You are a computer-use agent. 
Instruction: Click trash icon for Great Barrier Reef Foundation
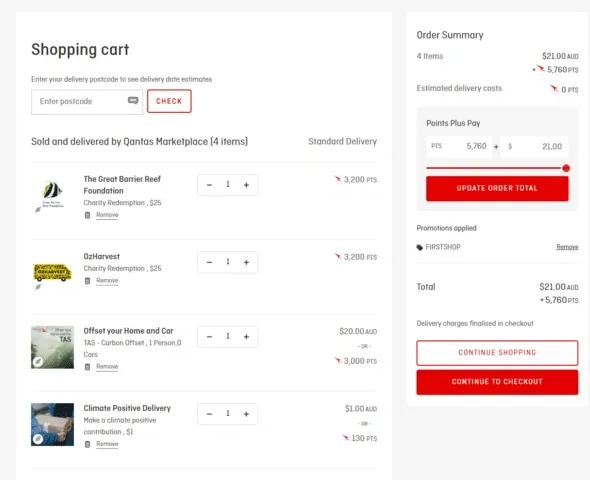(x=87, y=215)
